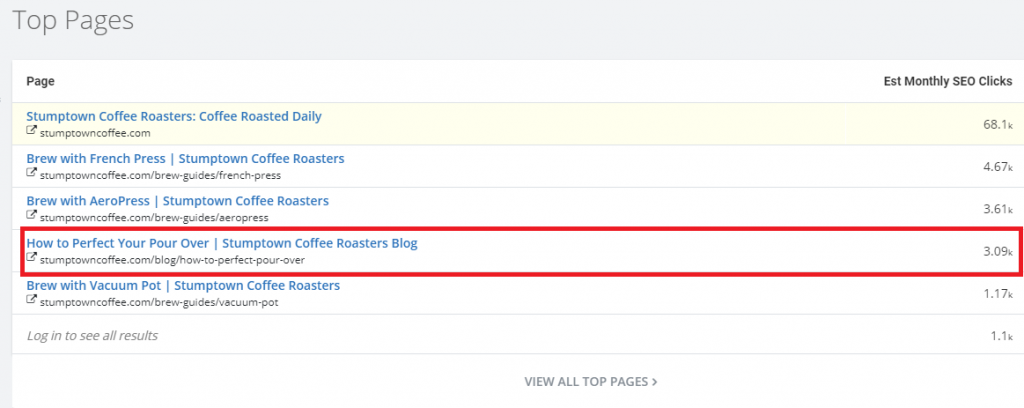Click the 1.17k clicks value
The width and height of the screenshot is (1024, 408).
997,294
